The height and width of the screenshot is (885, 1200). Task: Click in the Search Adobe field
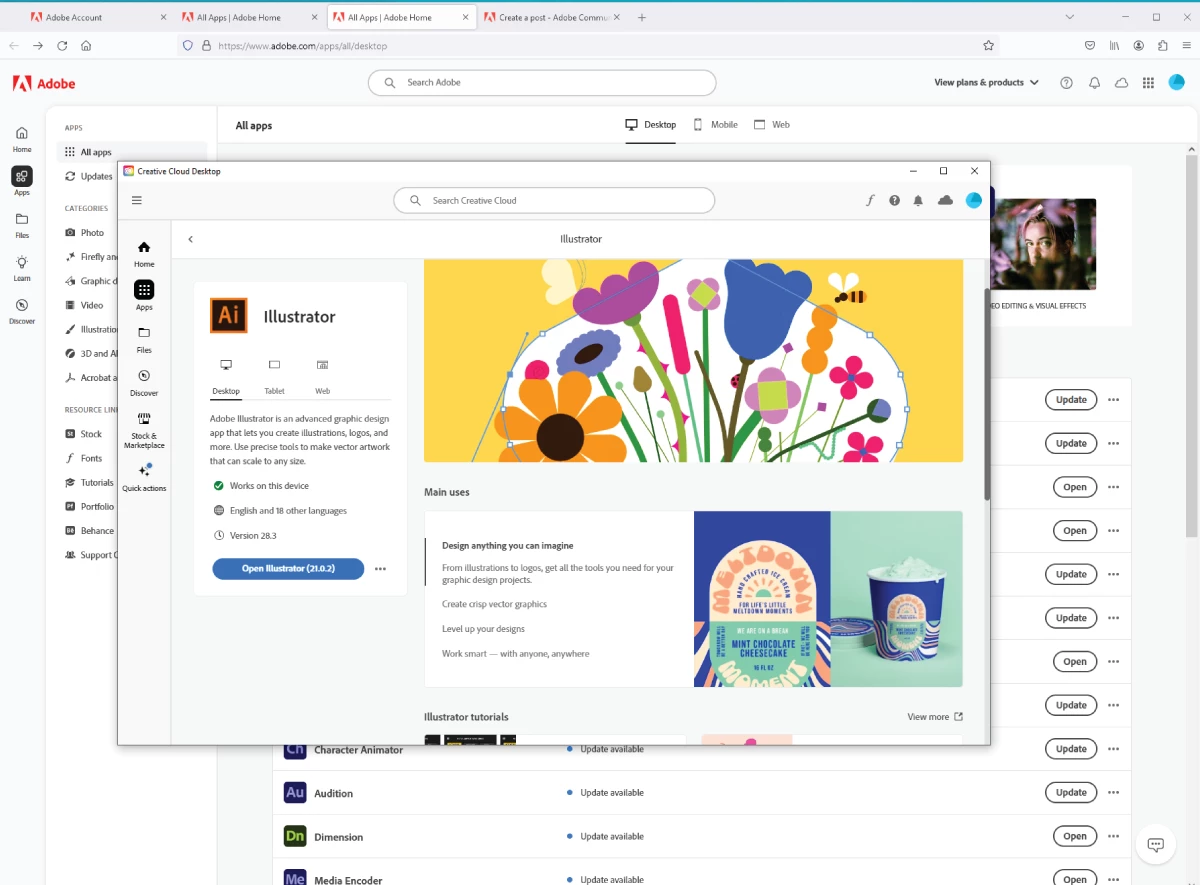click(x=542, y=83)
